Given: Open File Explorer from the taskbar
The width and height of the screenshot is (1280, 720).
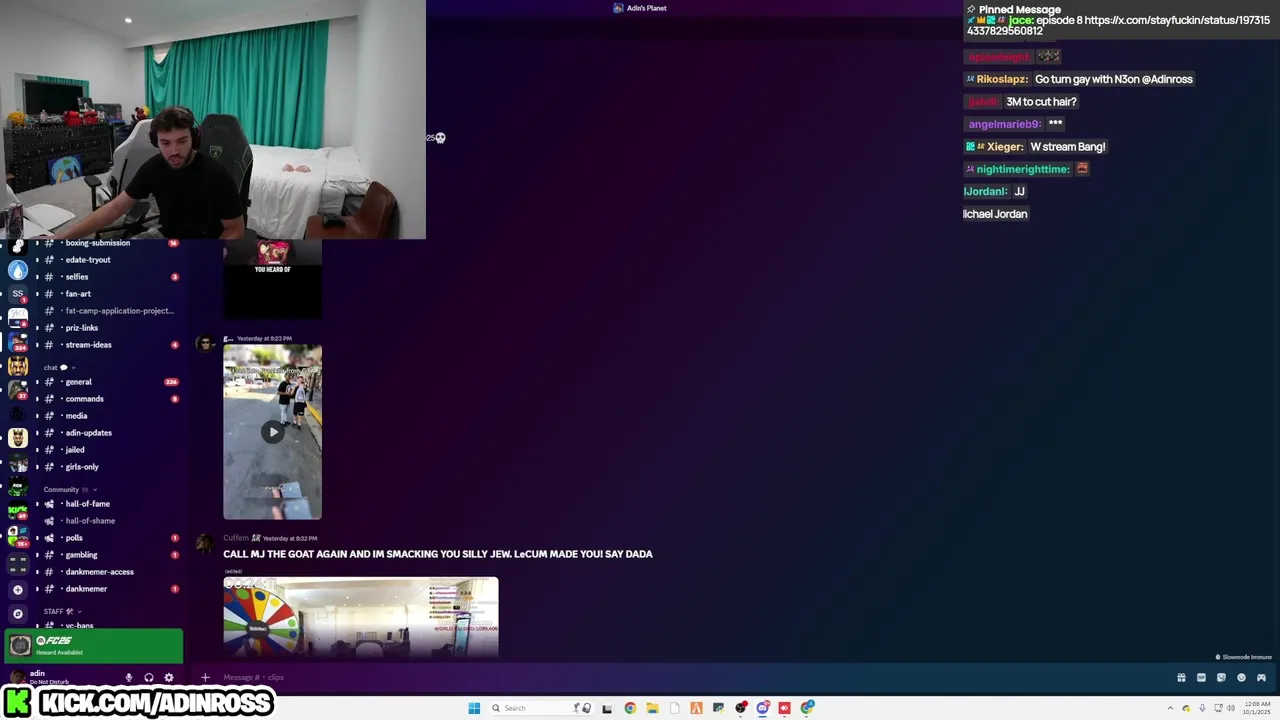Looking at the screenshot, I should 652,708.
